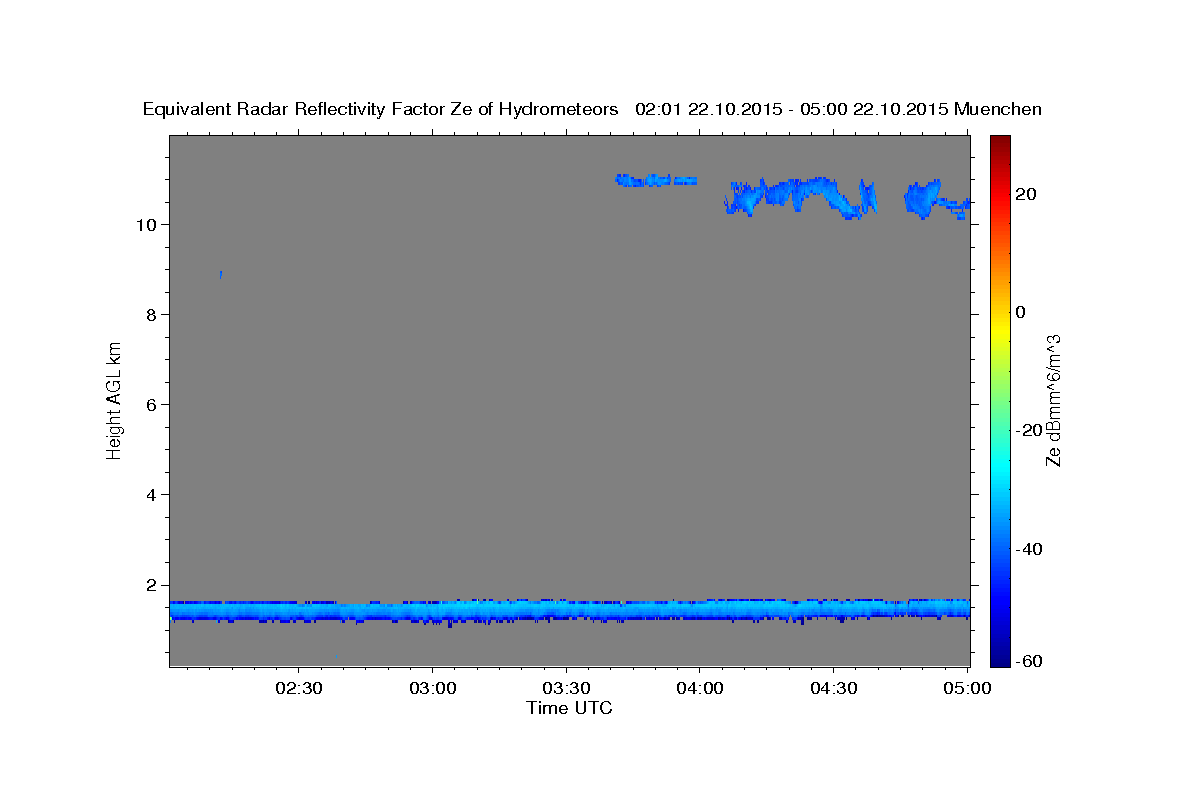Click the '03:00' time tick label

(x=433, y=689)
